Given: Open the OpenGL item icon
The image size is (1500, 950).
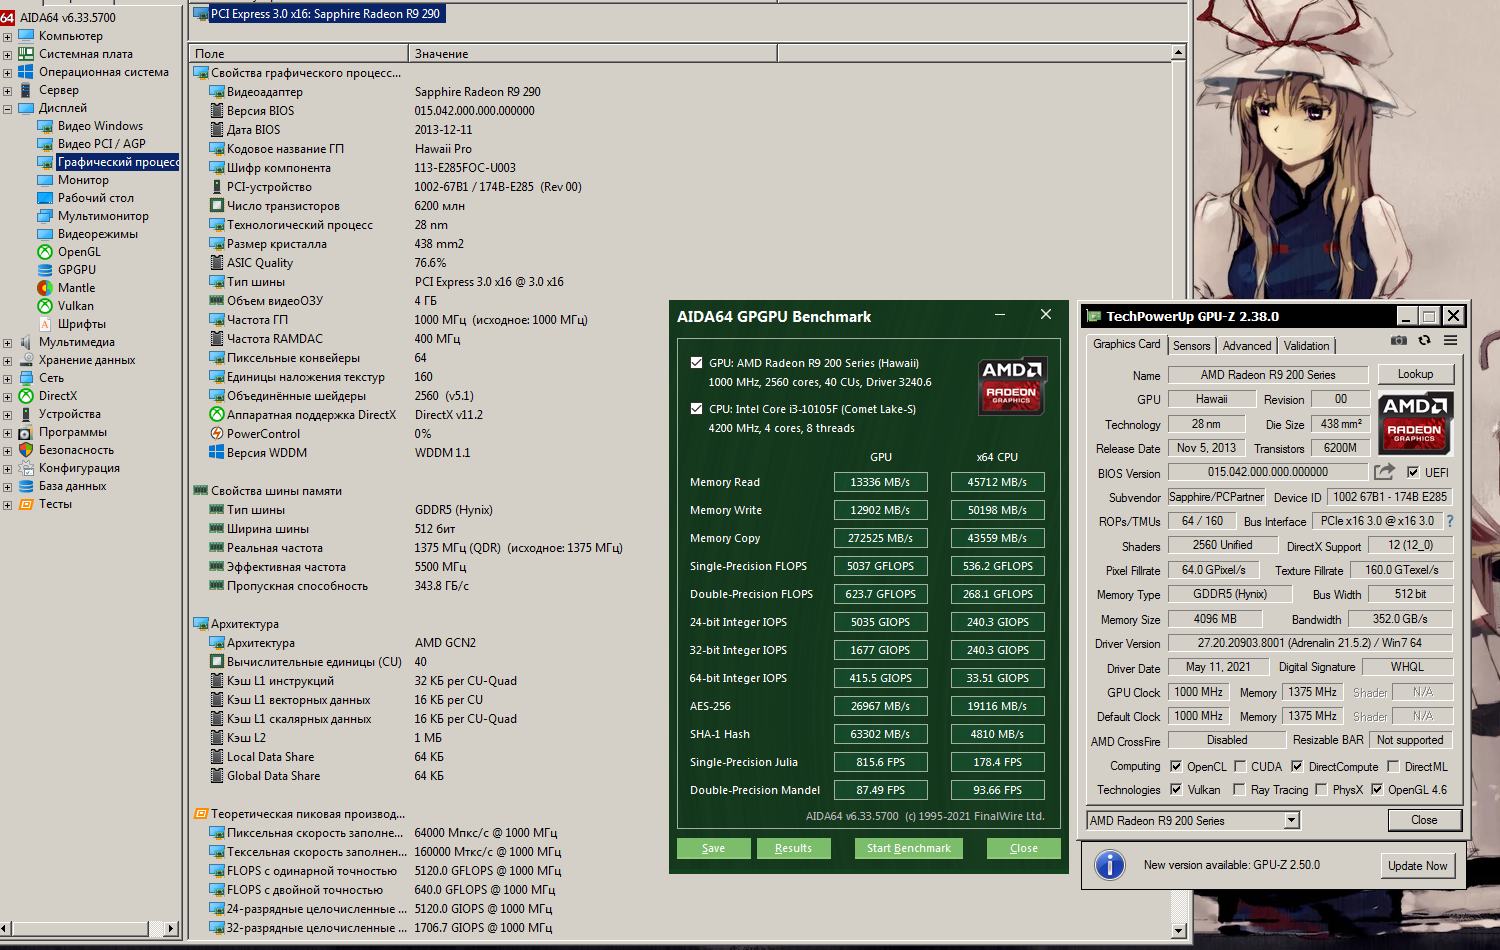Looking at the screenshot, I should point(45,252).
